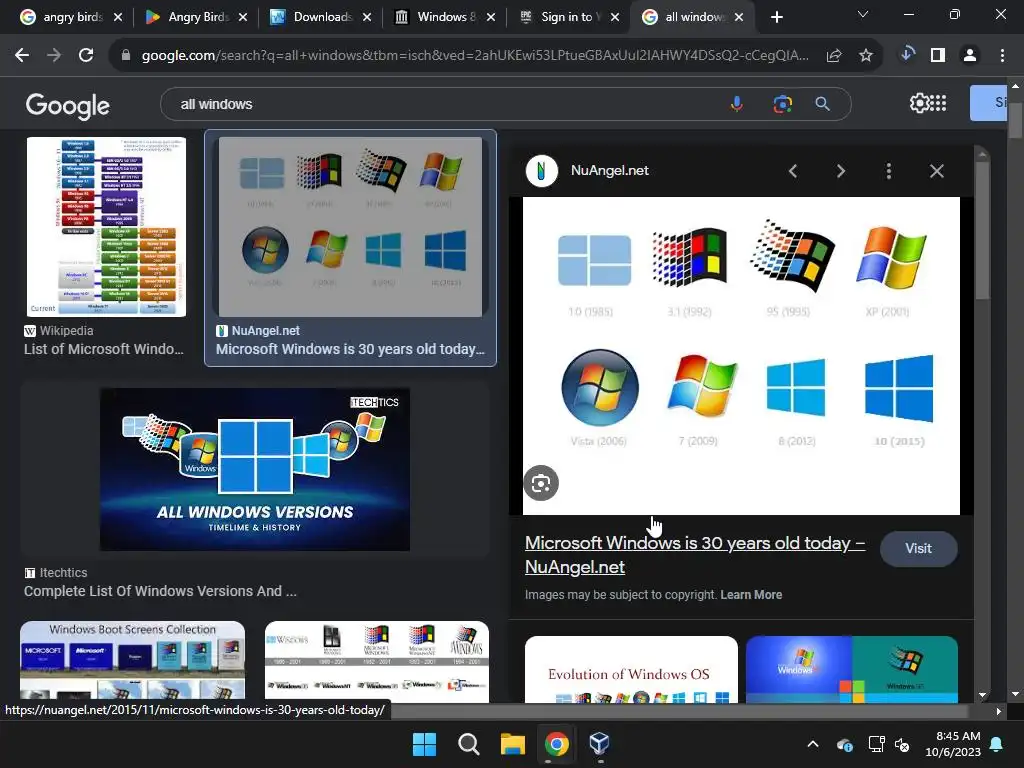The image size is (1024, 768).
Task: Expand the tab search chevron
Action: 863,14
